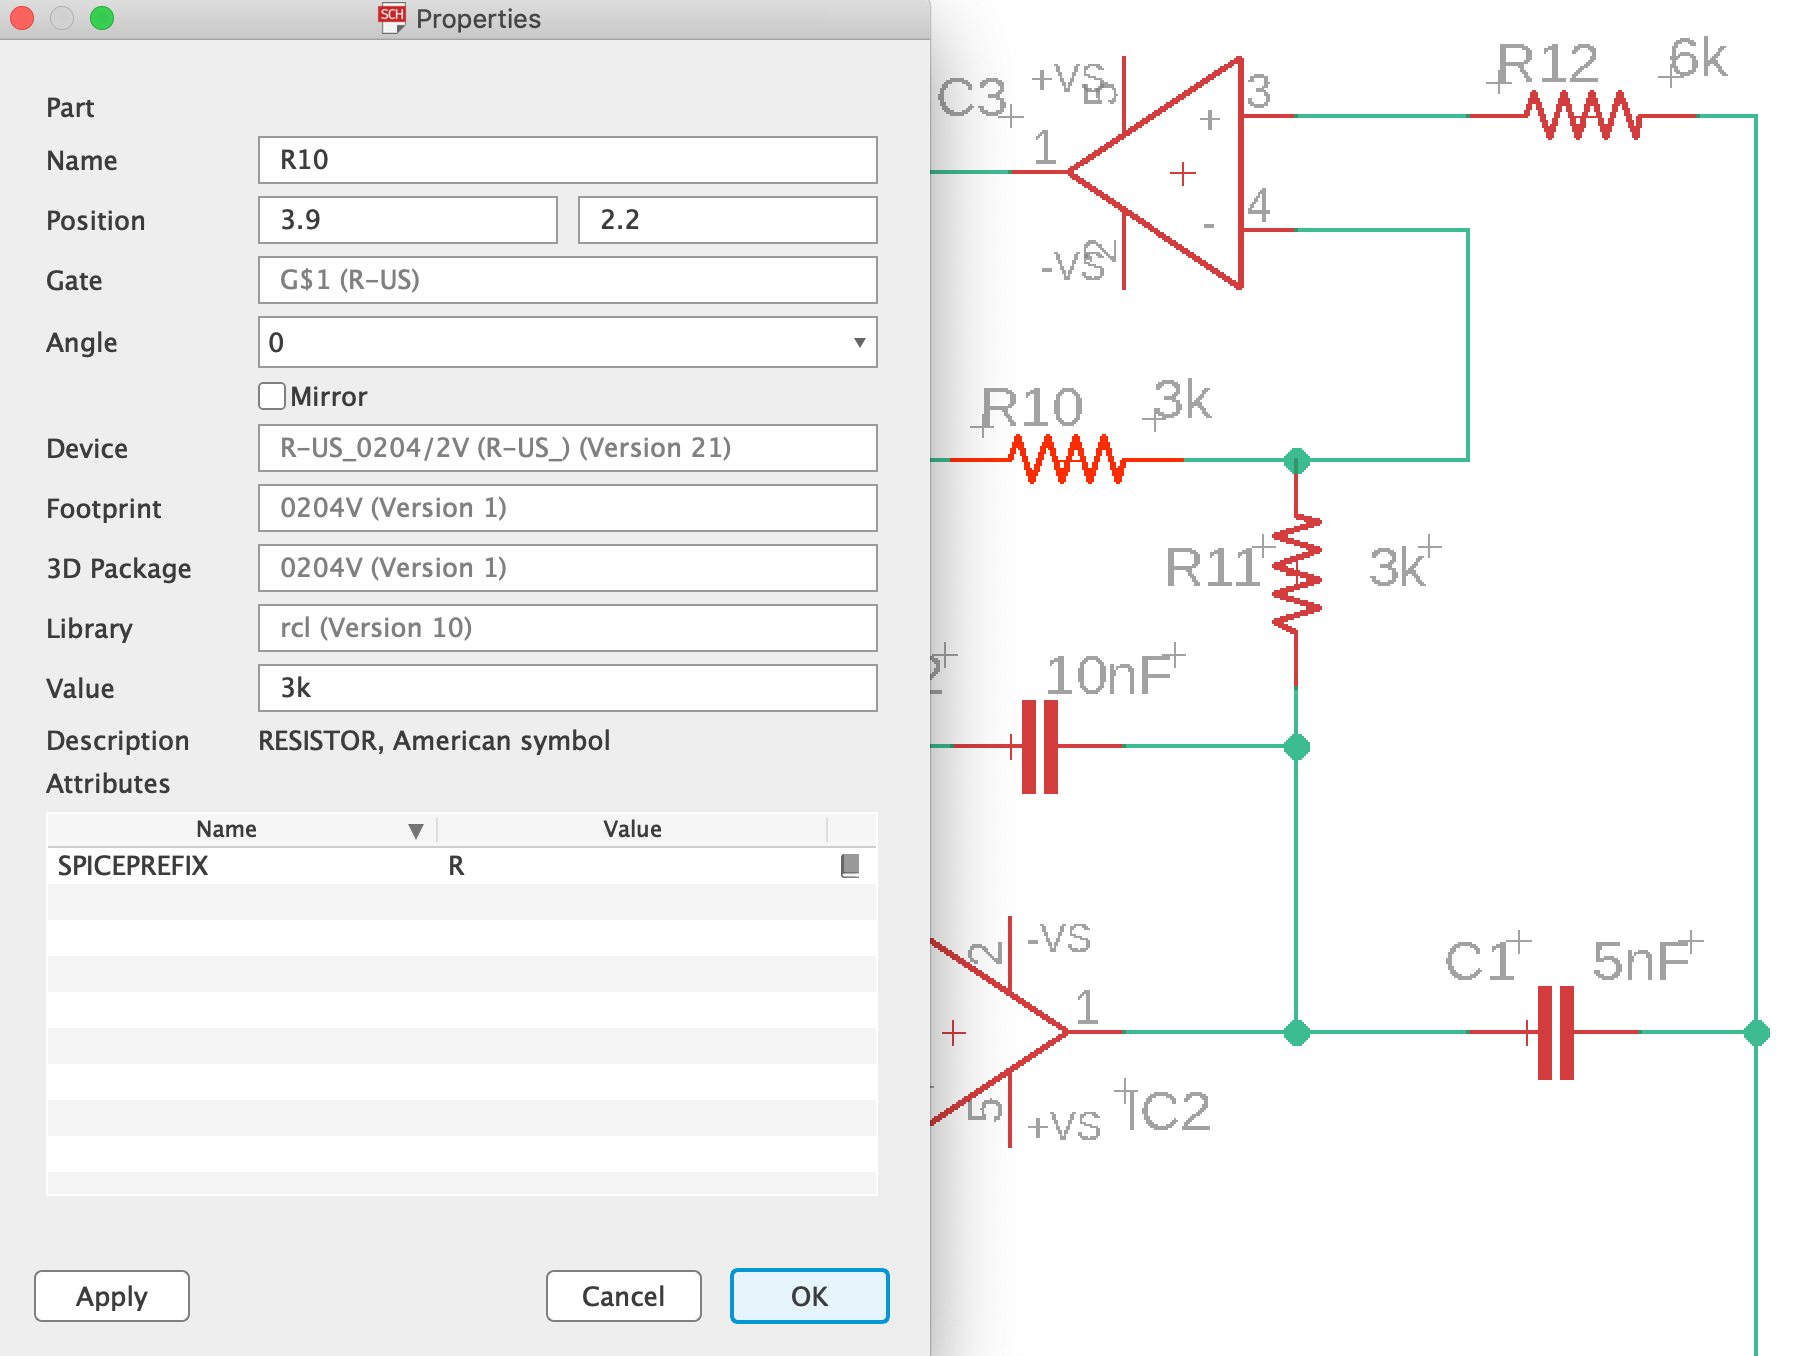The width and height of the screenshot is (1798, 1356).
Task: Click the Apply button
Action: [110, 1296]
